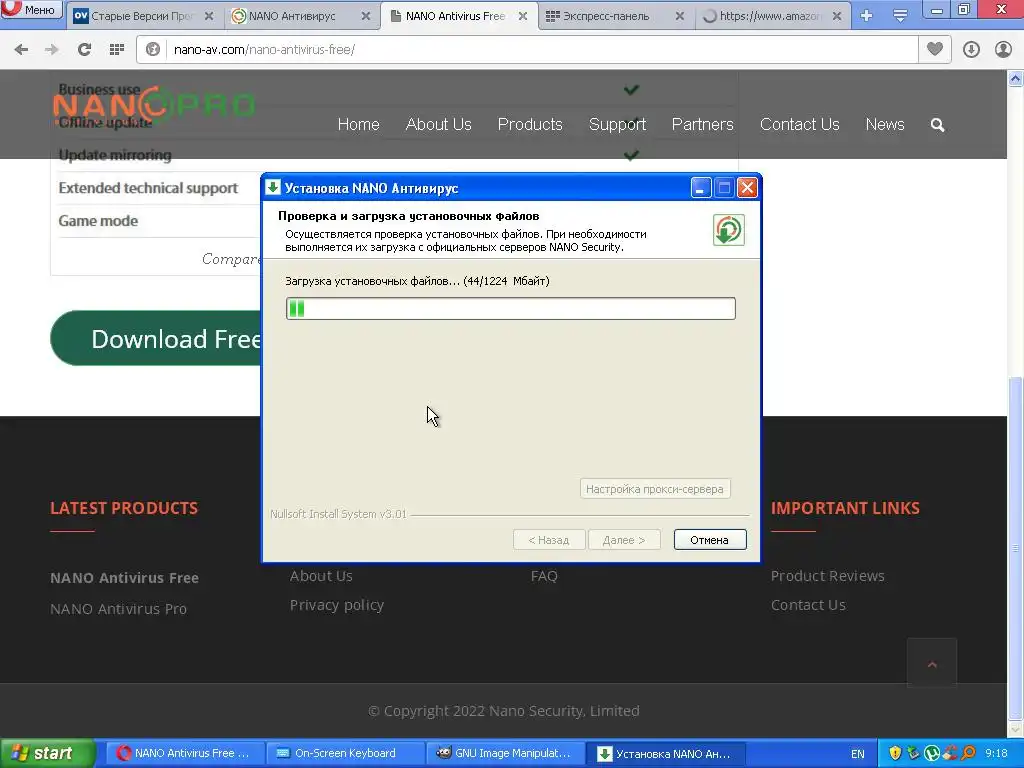Click the Download Free button
This screenshot has height=768, width=1024.
click(x=157, y=338)
